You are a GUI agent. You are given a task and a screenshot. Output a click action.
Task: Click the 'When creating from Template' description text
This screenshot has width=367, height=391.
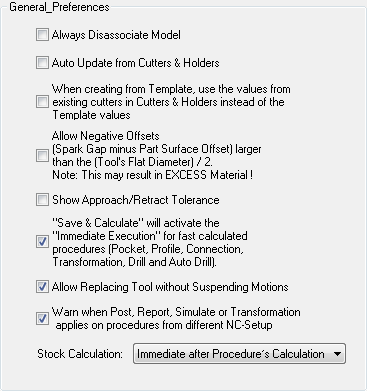click(171, 102)
